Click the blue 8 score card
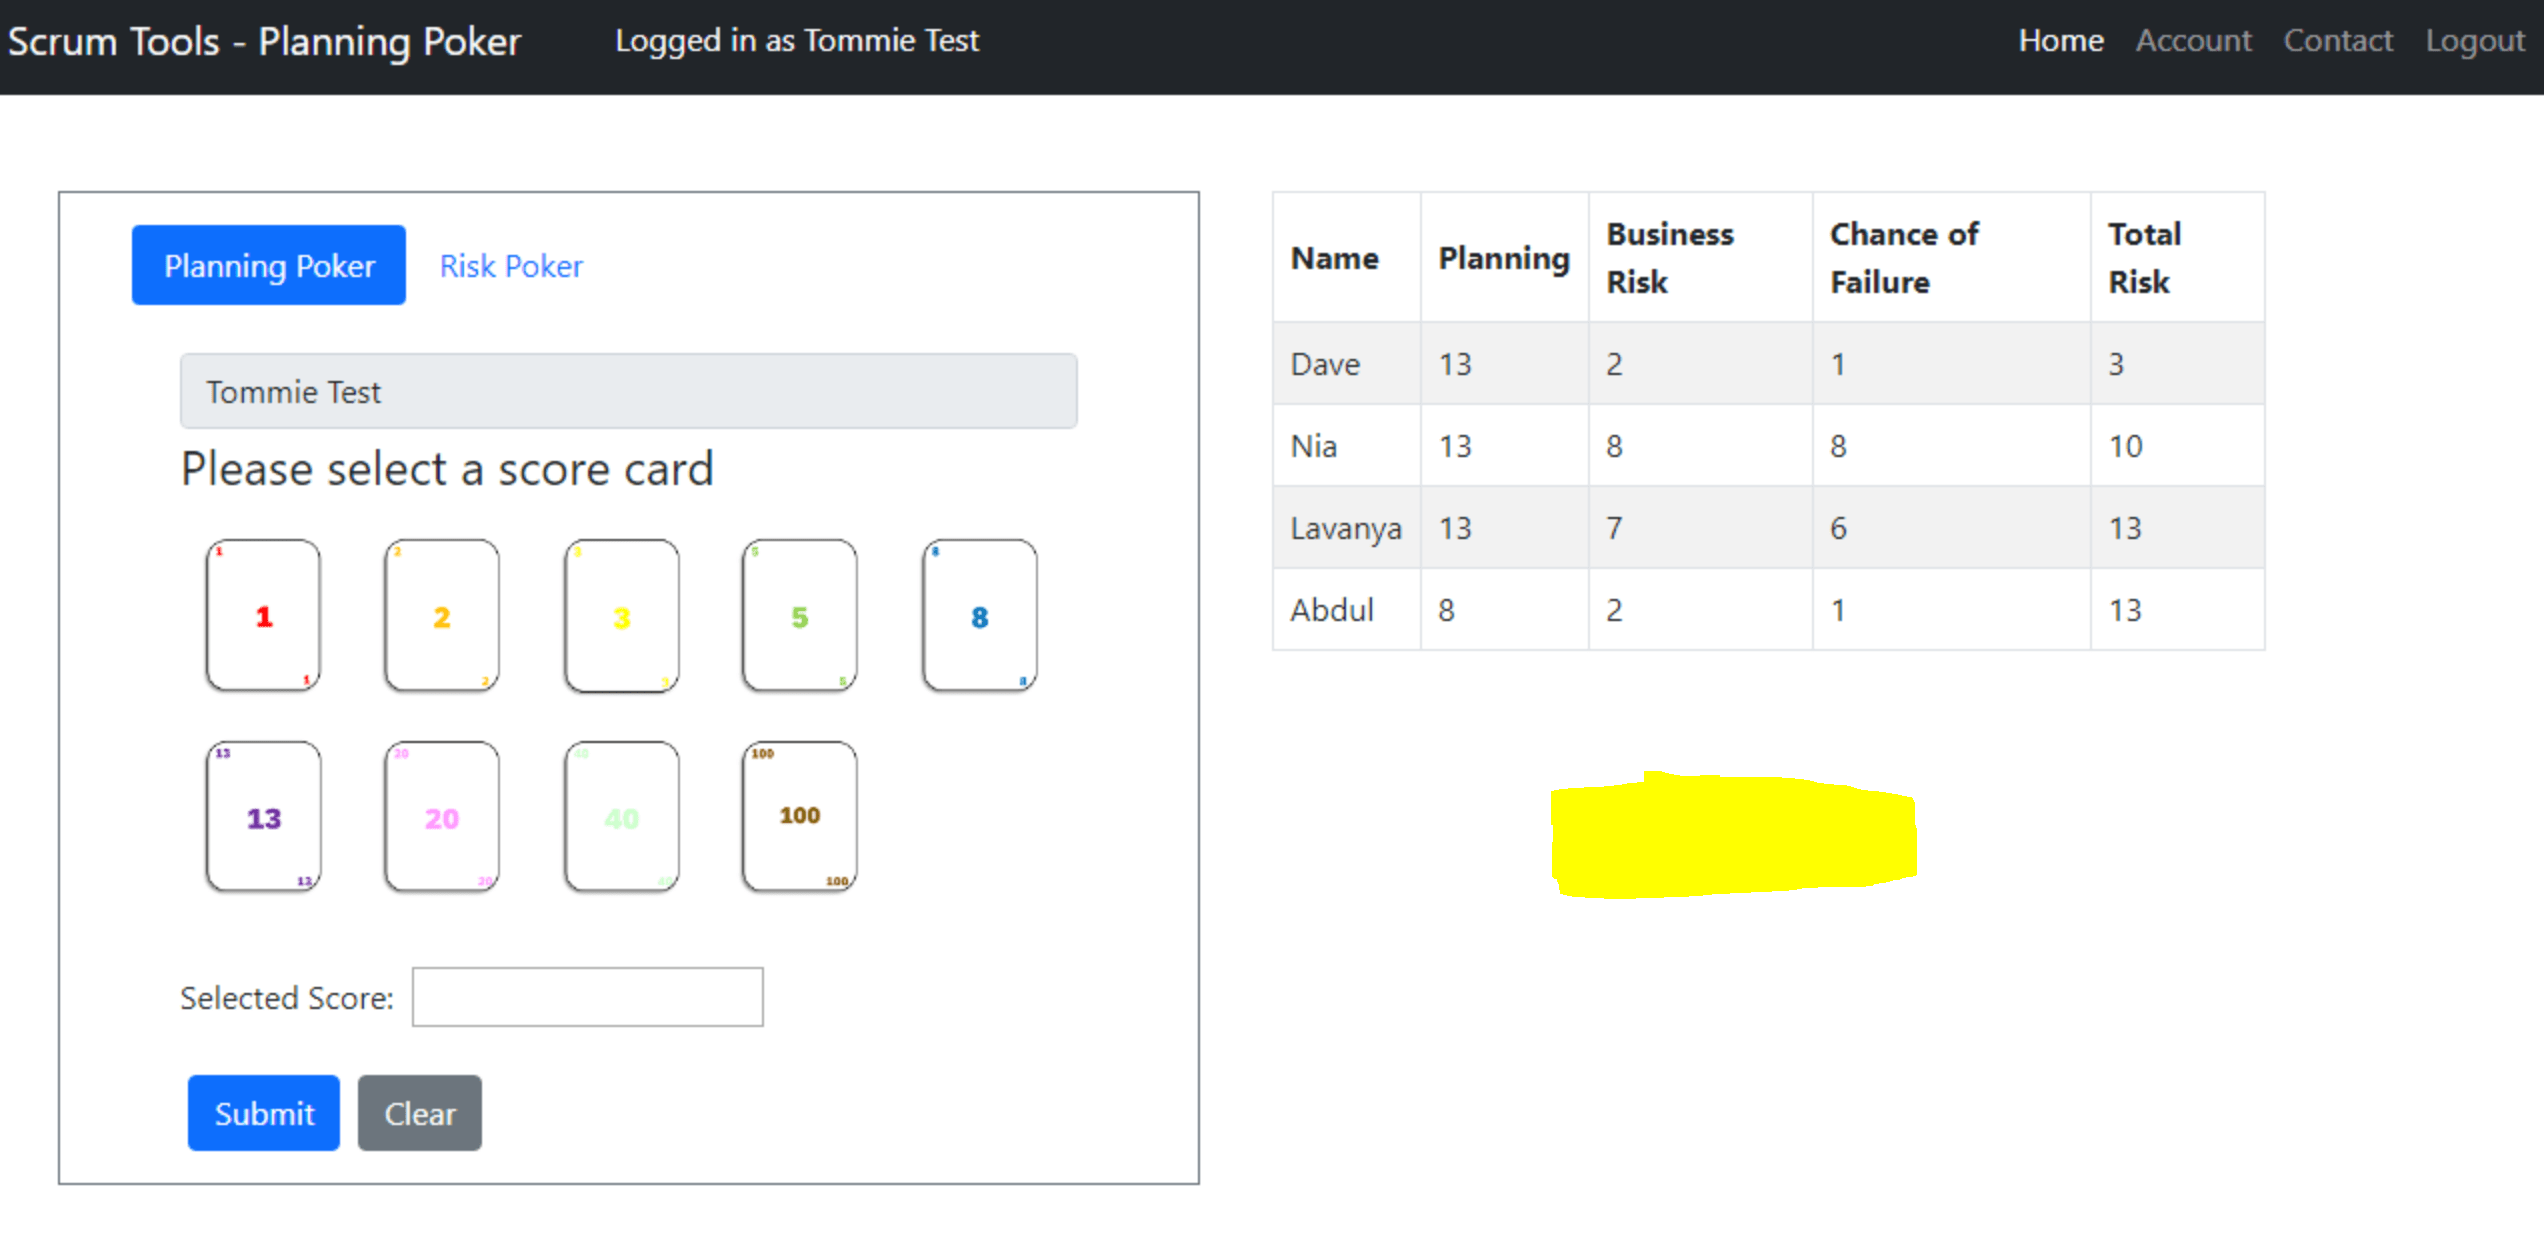The width and height of the screenshot is (2544, 1247). [979, 616]
